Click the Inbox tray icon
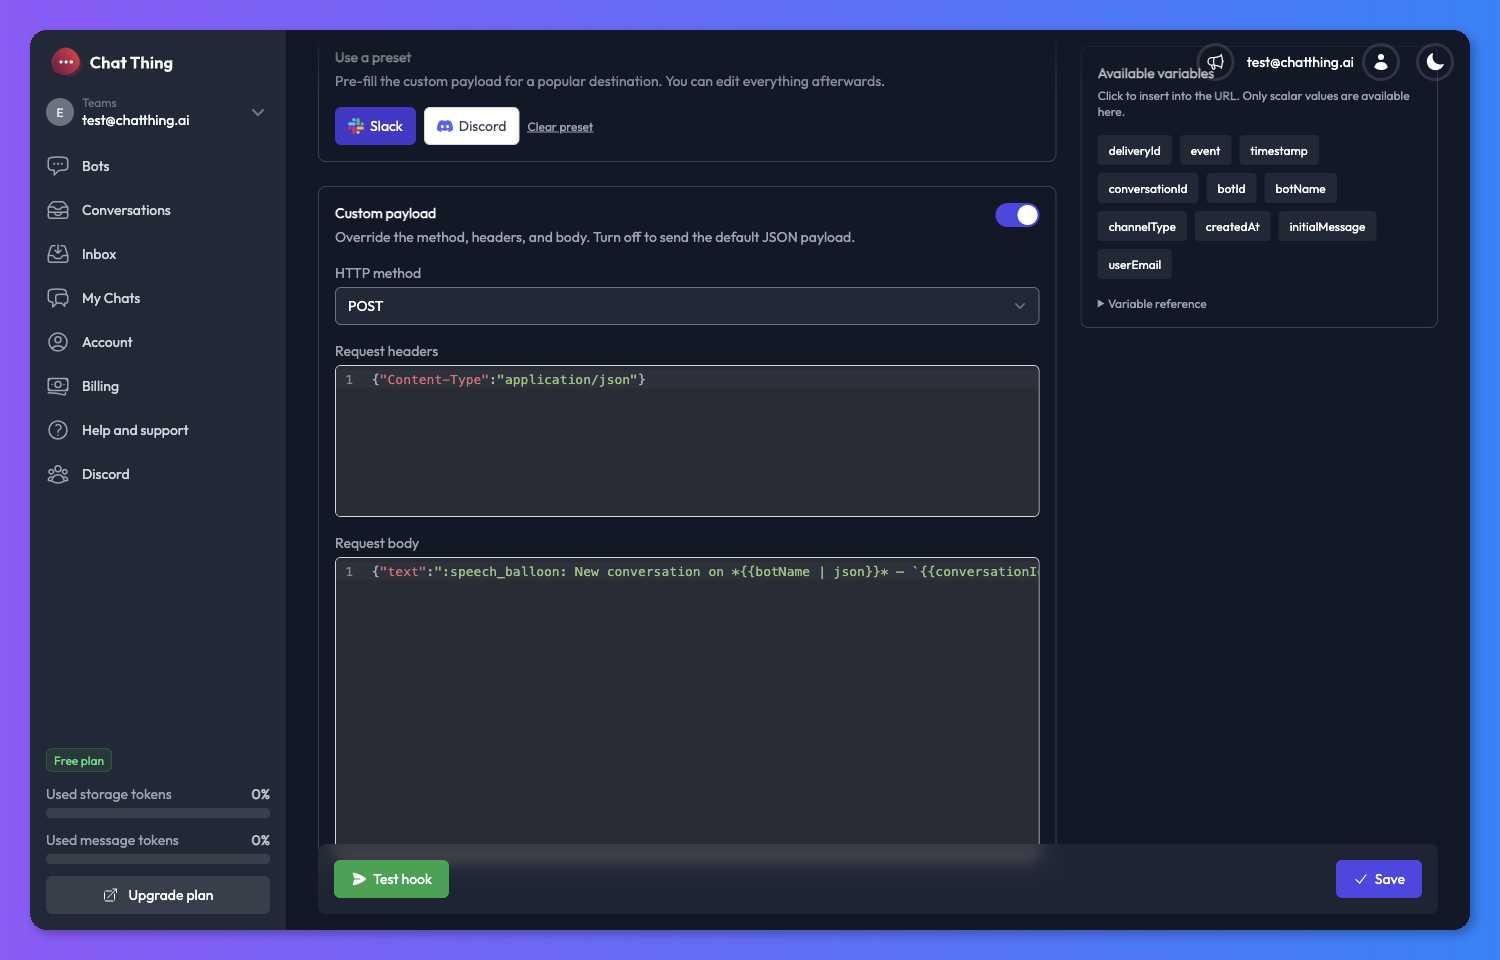Image resolution: width=1500 pixels, height=960 pixels. tap(58, 254)
